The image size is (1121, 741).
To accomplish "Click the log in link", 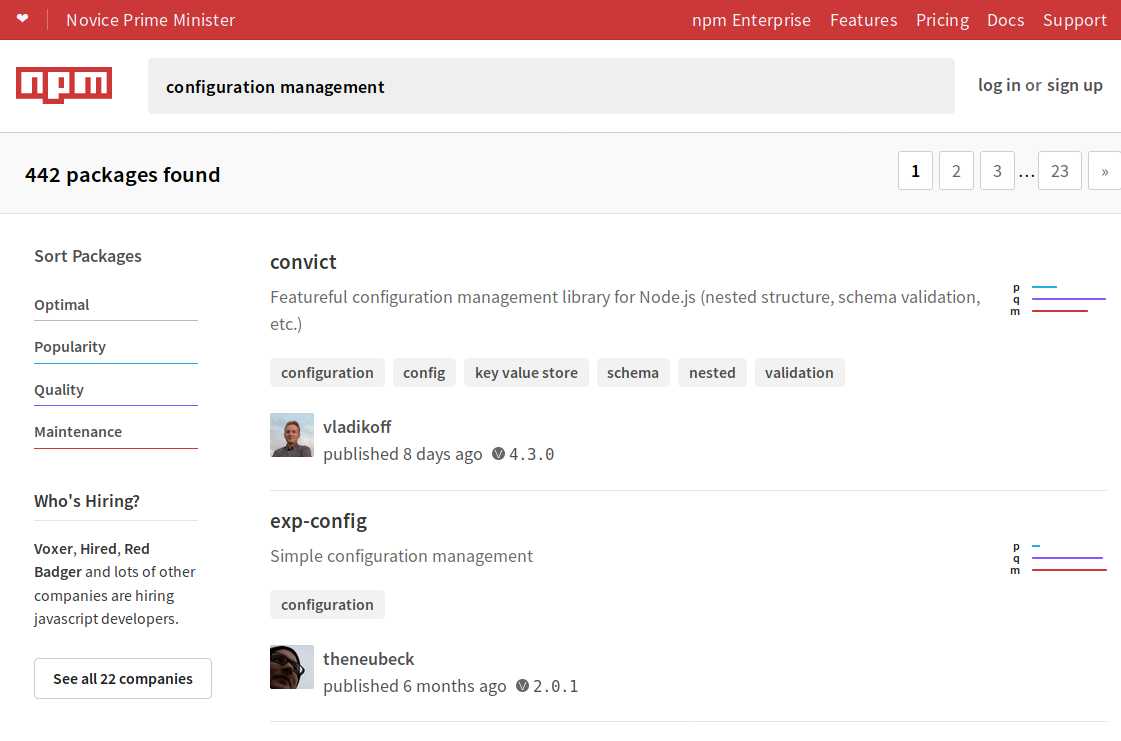I will pyautogui.click(x=999, y=85).
